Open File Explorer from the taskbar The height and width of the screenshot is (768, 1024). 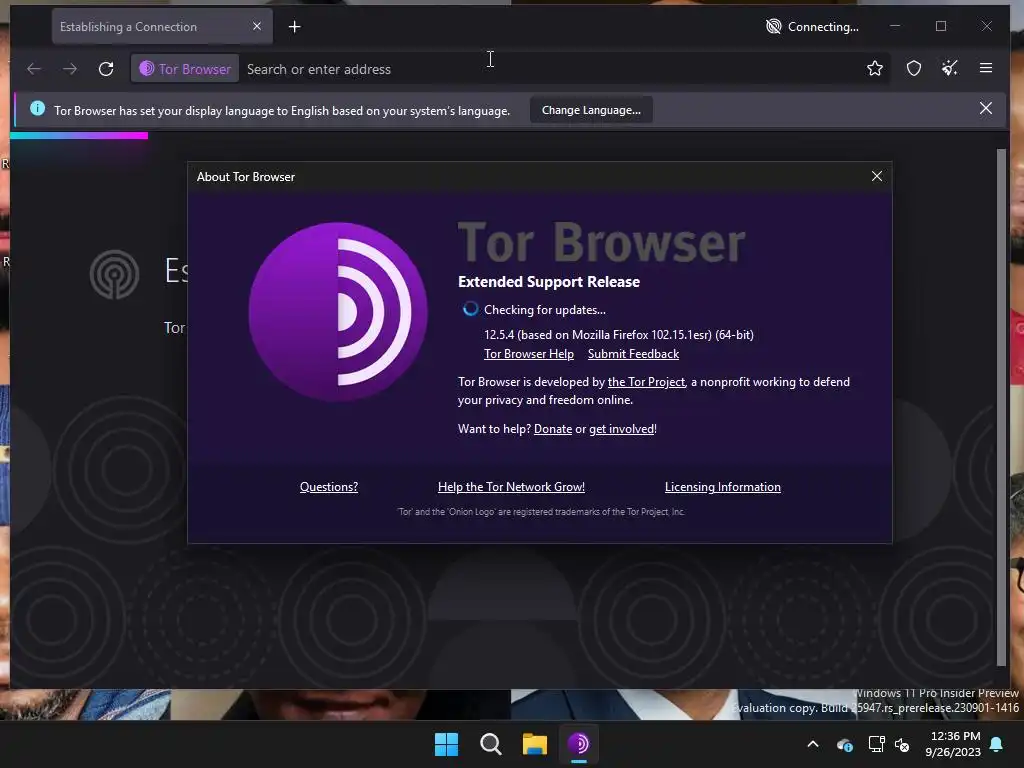[x=534, y=744]
